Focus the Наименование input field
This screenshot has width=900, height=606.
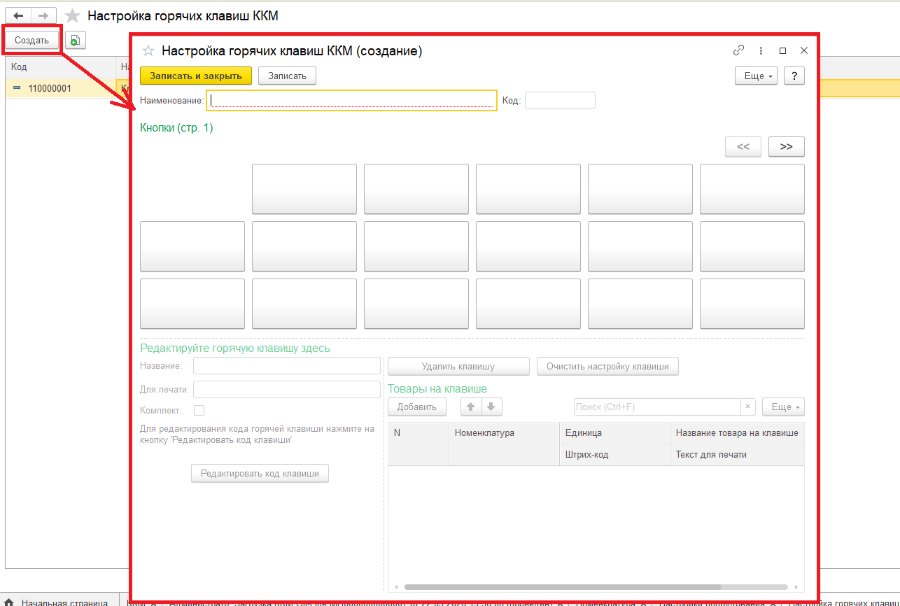(351, 100)
